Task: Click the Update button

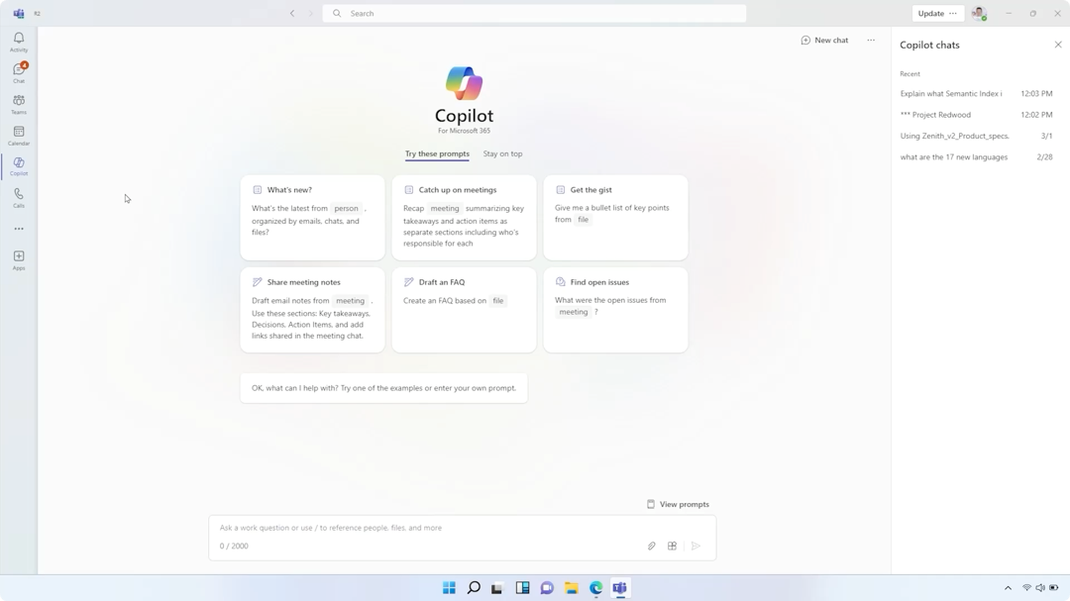Action: [x=931, y=13]
